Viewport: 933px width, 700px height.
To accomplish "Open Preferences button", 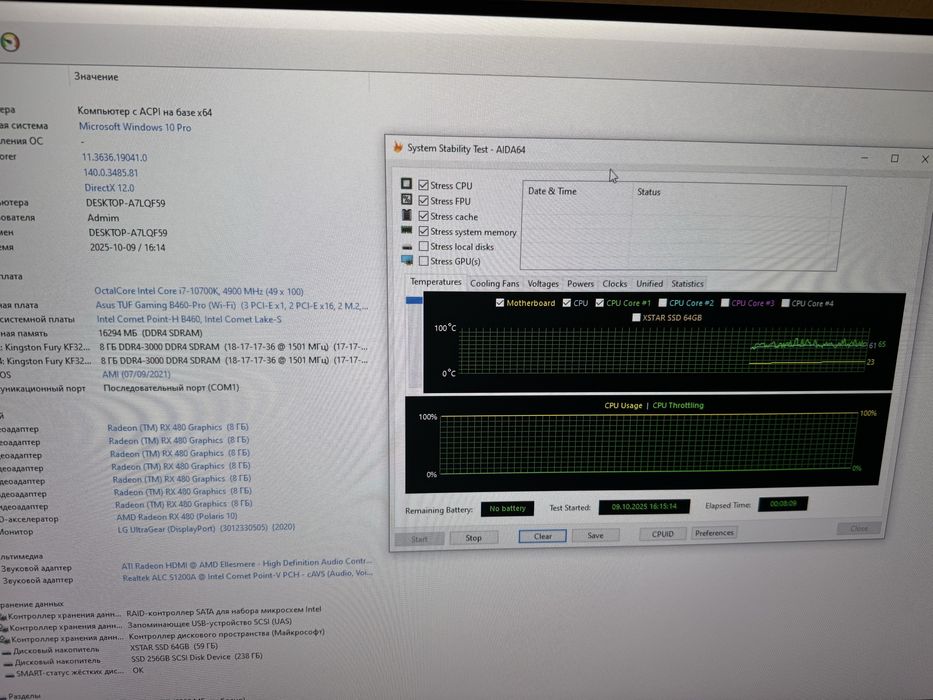I will [714, 533].
